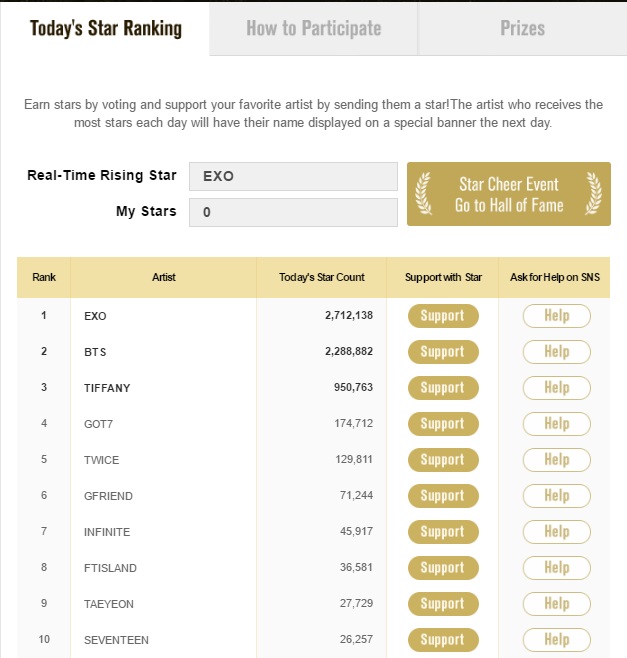627x658 pixels.
Task: Click Help in the INFINITE row
Action: 556,532
